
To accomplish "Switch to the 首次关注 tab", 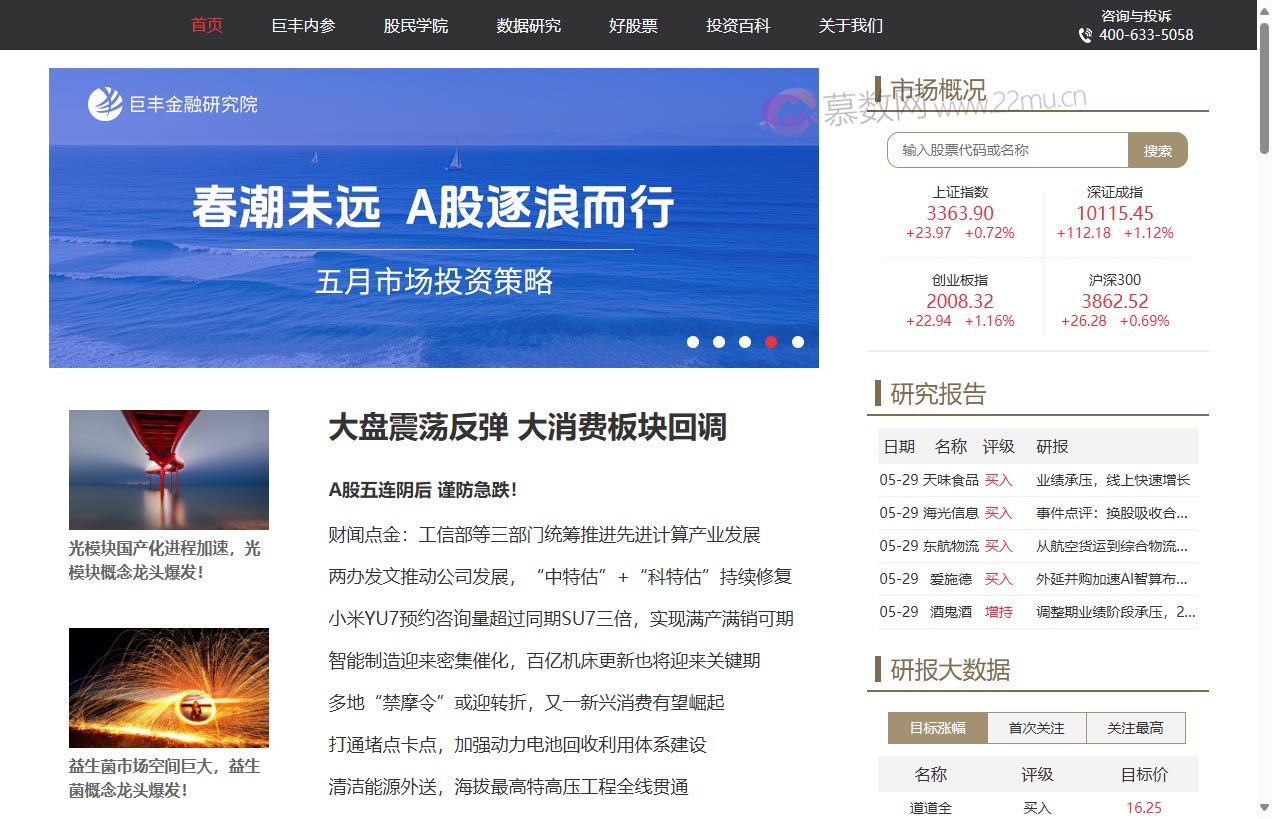I will pos(1036,728).
